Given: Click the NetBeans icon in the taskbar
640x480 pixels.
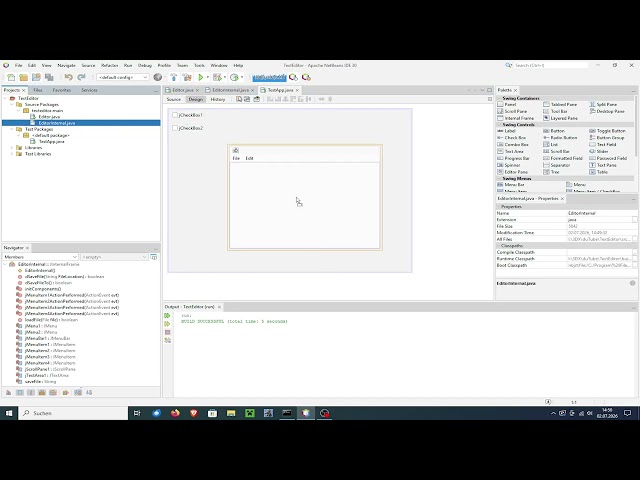Looking at the screenshot, I should [x=306, y=413].
